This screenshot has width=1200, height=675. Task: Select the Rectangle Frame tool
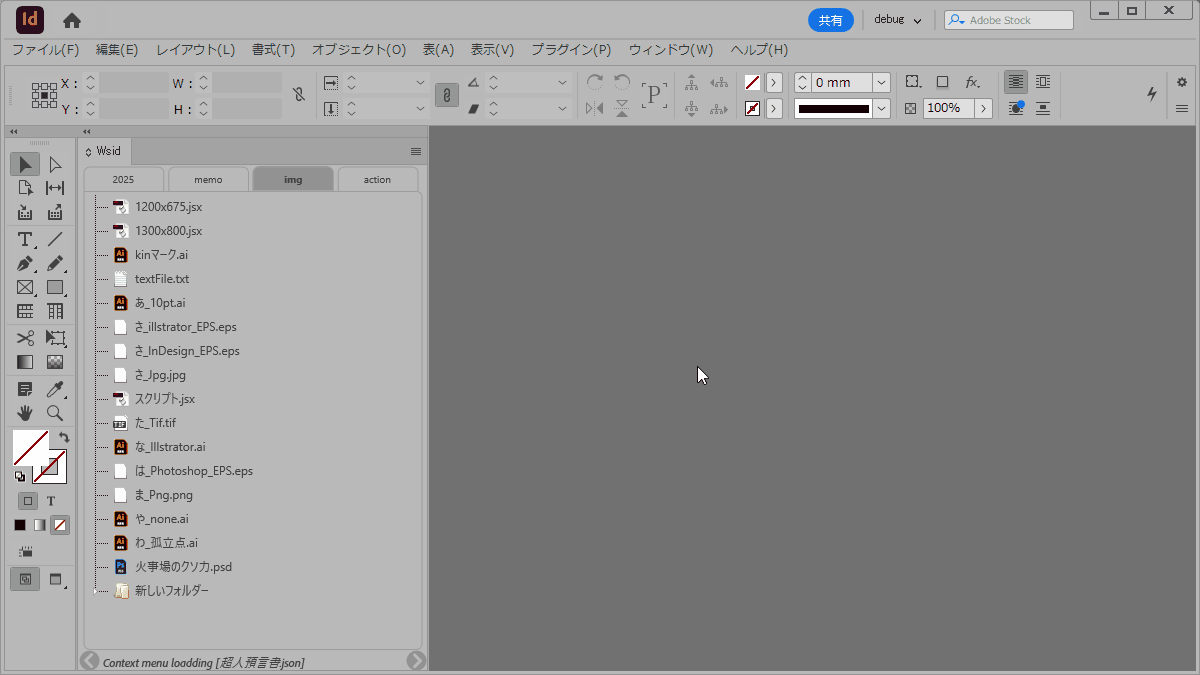click(x=25, y=288)
